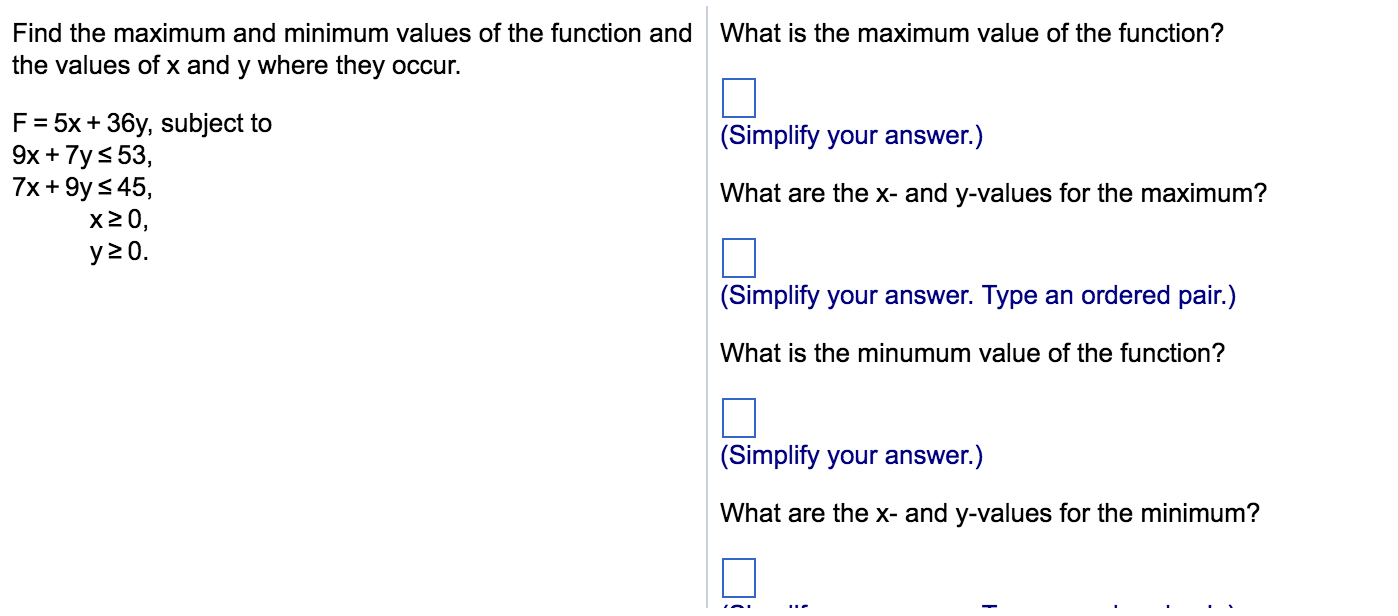
Task: Click the 'What is the minumum value' question
Action: 972,354
